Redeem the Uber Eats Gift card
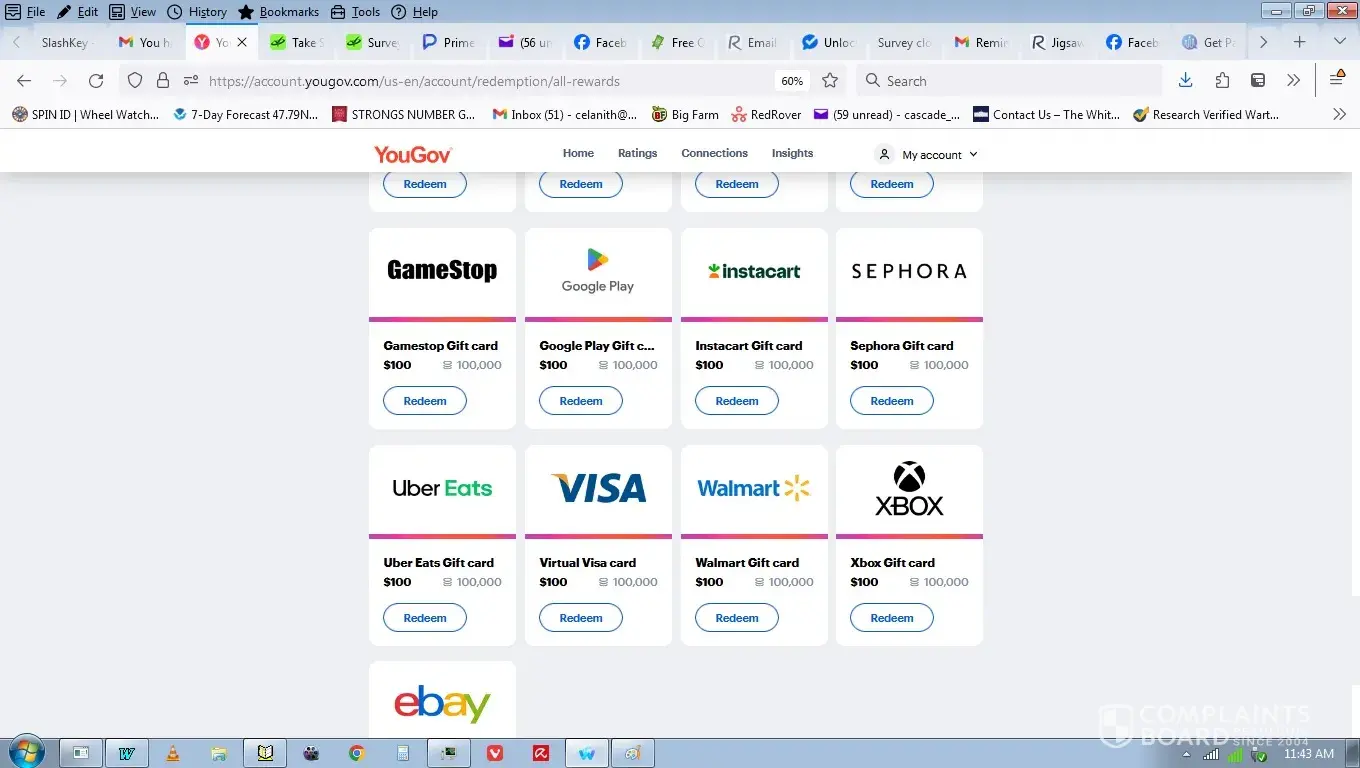This screenshot has height=768, width=1360. click(x=425, y=618)
